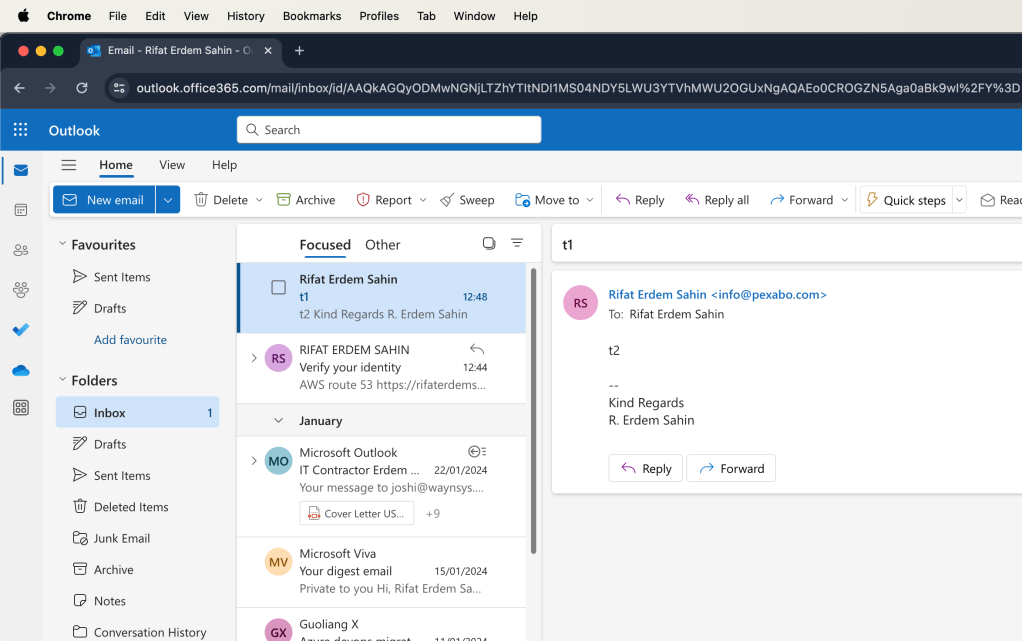
Task: Open New email dropdown arrow
Action: click(x=168, y=200)
